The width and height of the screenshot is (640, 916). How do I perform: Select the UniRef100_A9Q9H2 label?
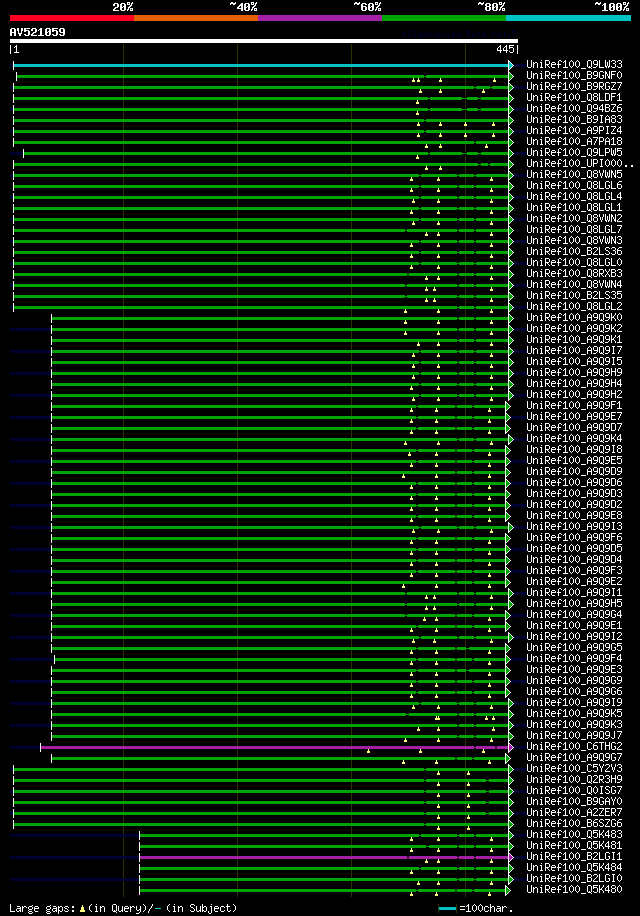click(x=574, y=394)
